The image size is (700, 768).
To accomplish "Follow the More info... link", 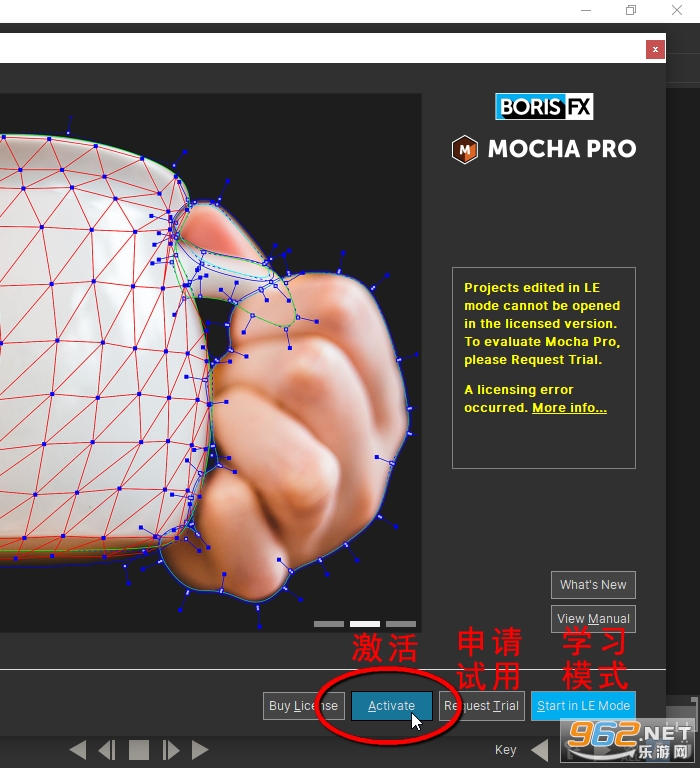I will [x=569, y=408].
